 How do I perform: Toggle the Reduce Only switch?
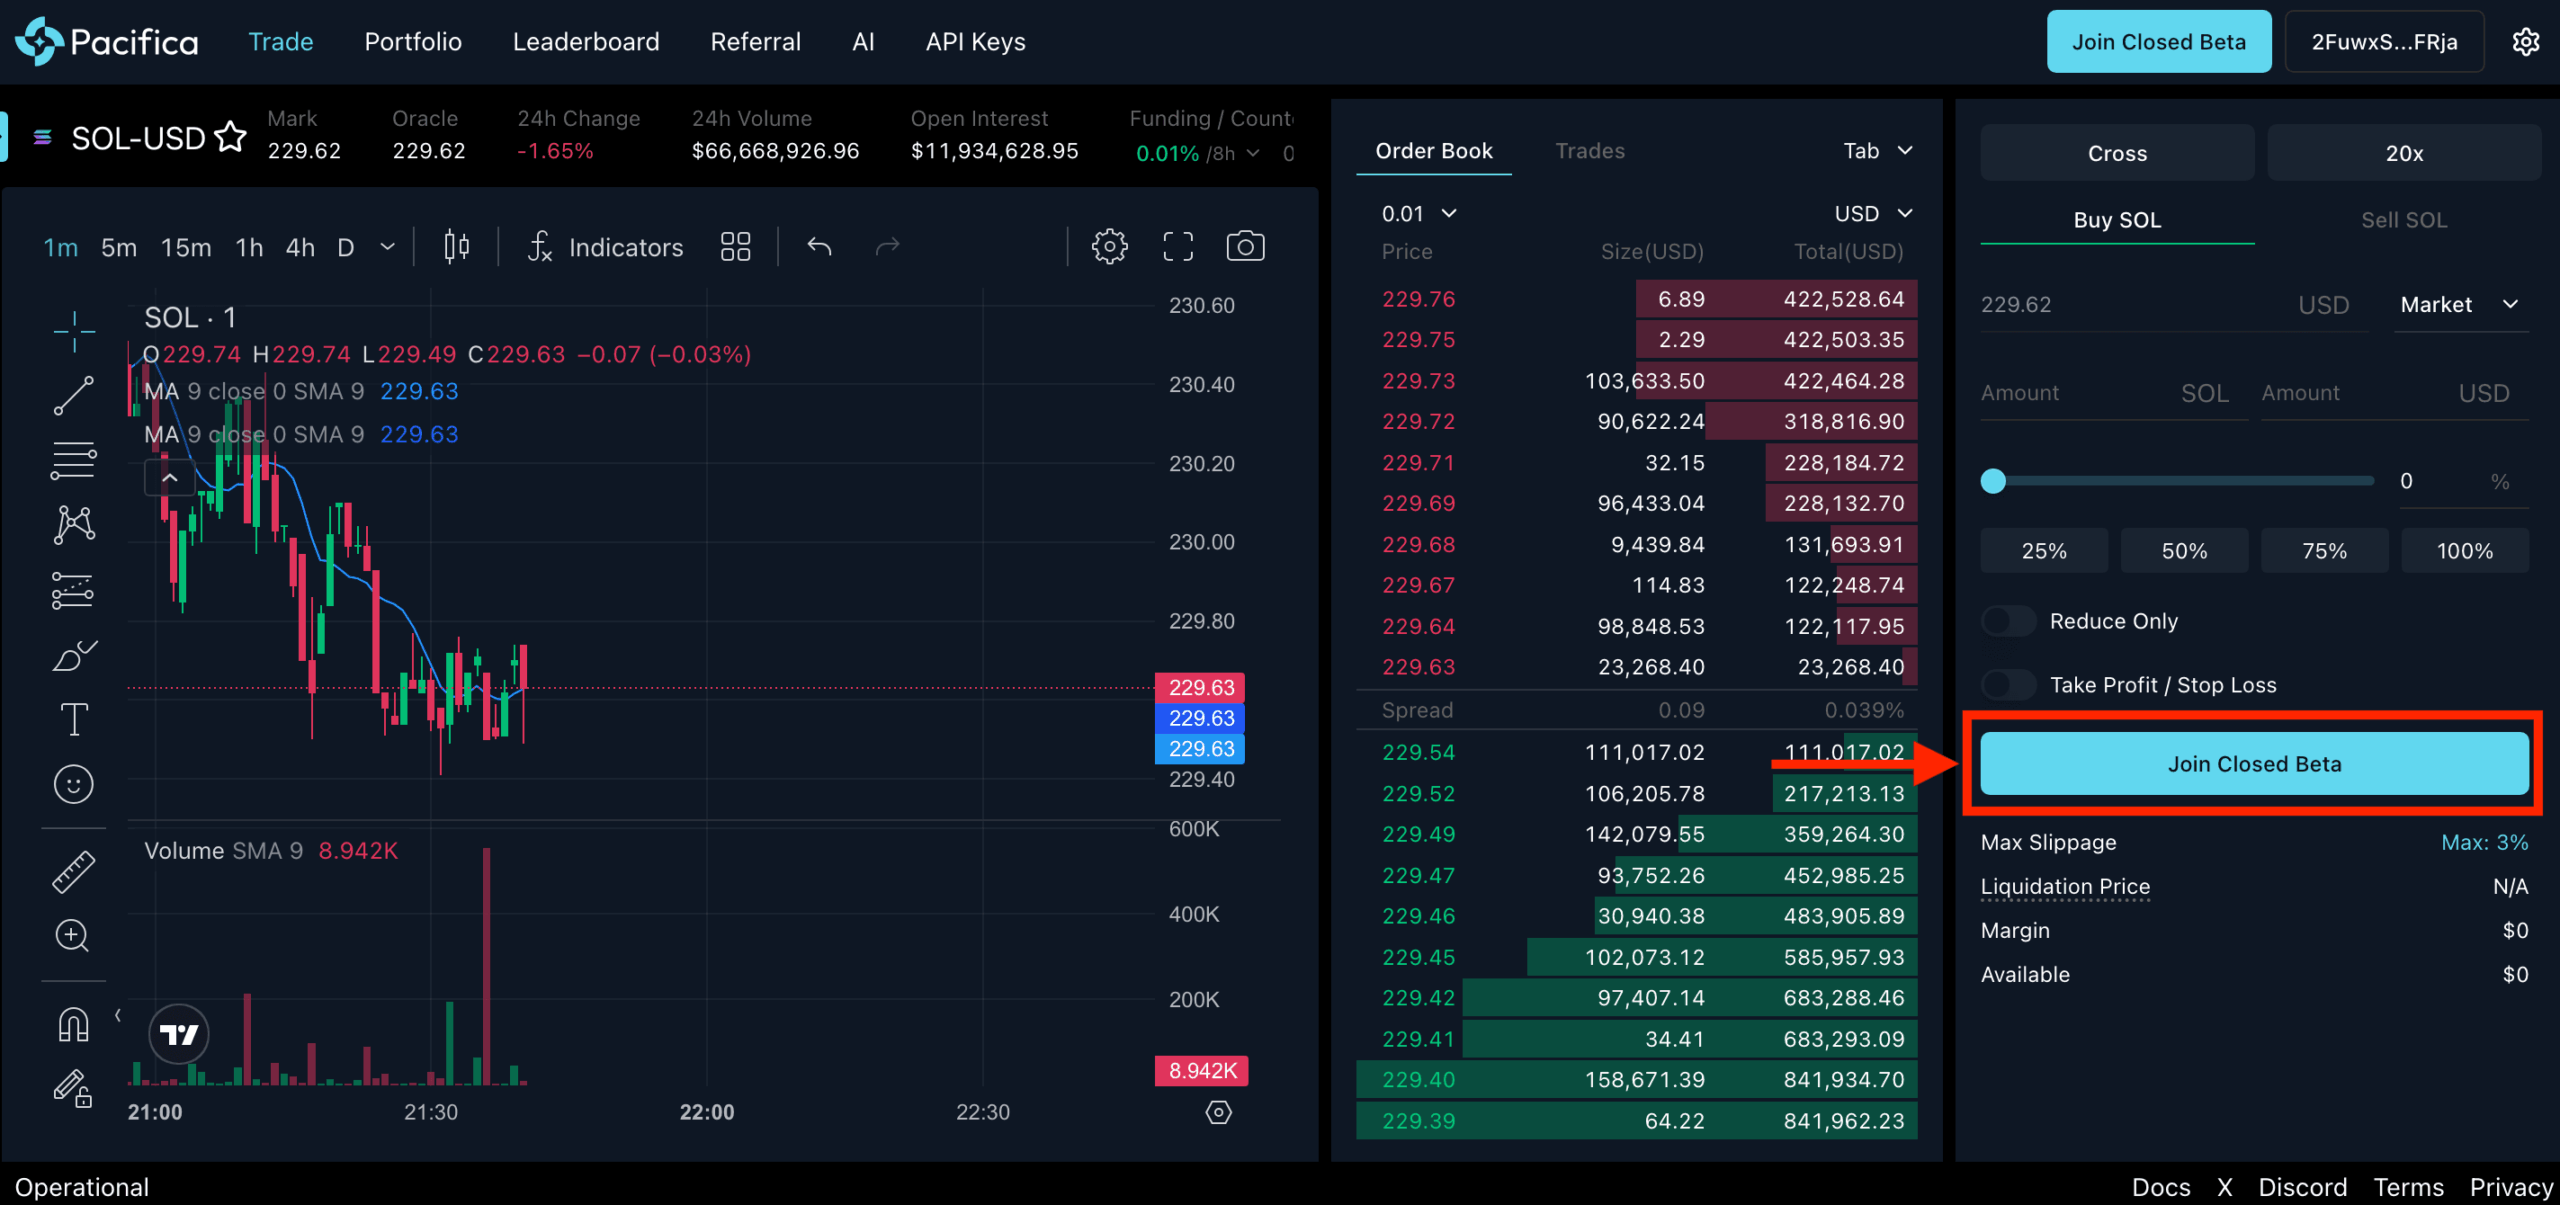pos(2008,621)
